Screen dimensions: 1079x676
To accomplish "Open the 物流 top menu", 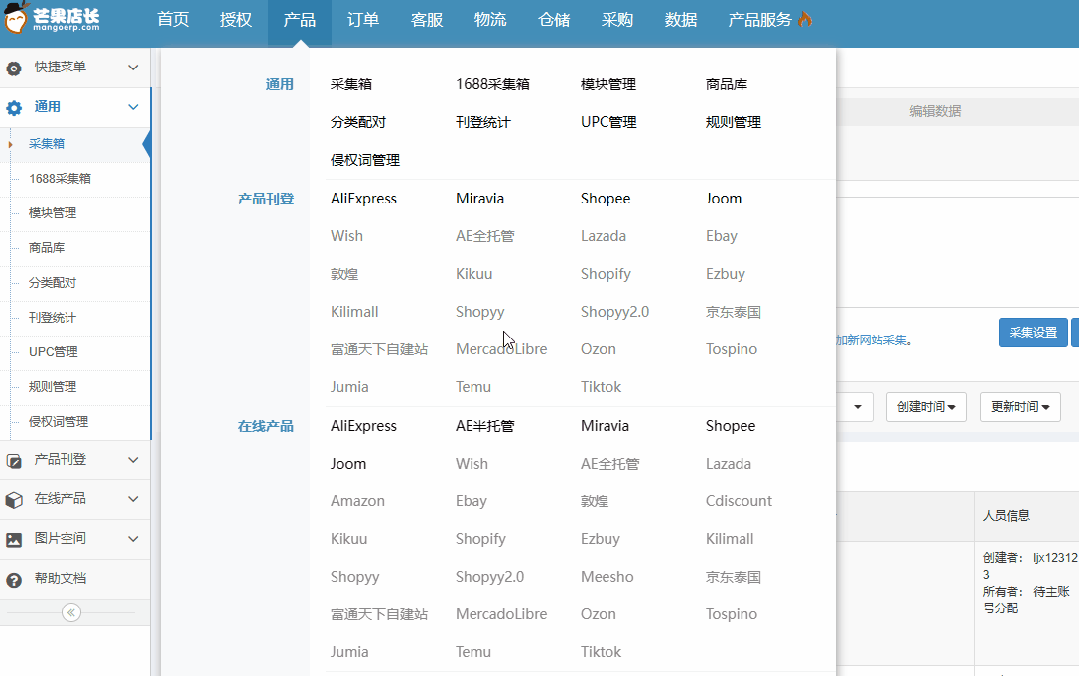I will point(490,20).
